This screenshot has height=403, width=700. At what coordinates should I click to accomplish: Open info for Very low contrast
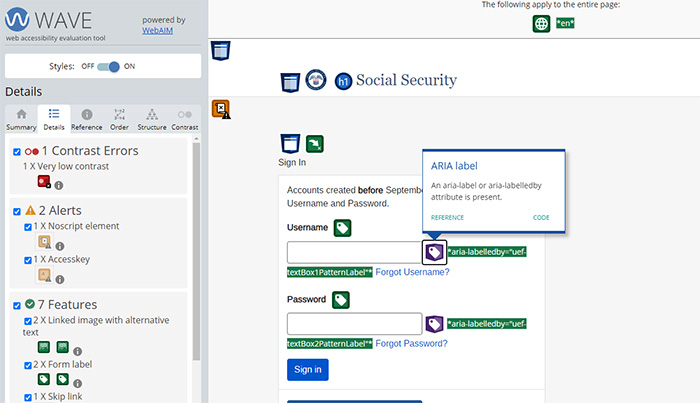58,185
